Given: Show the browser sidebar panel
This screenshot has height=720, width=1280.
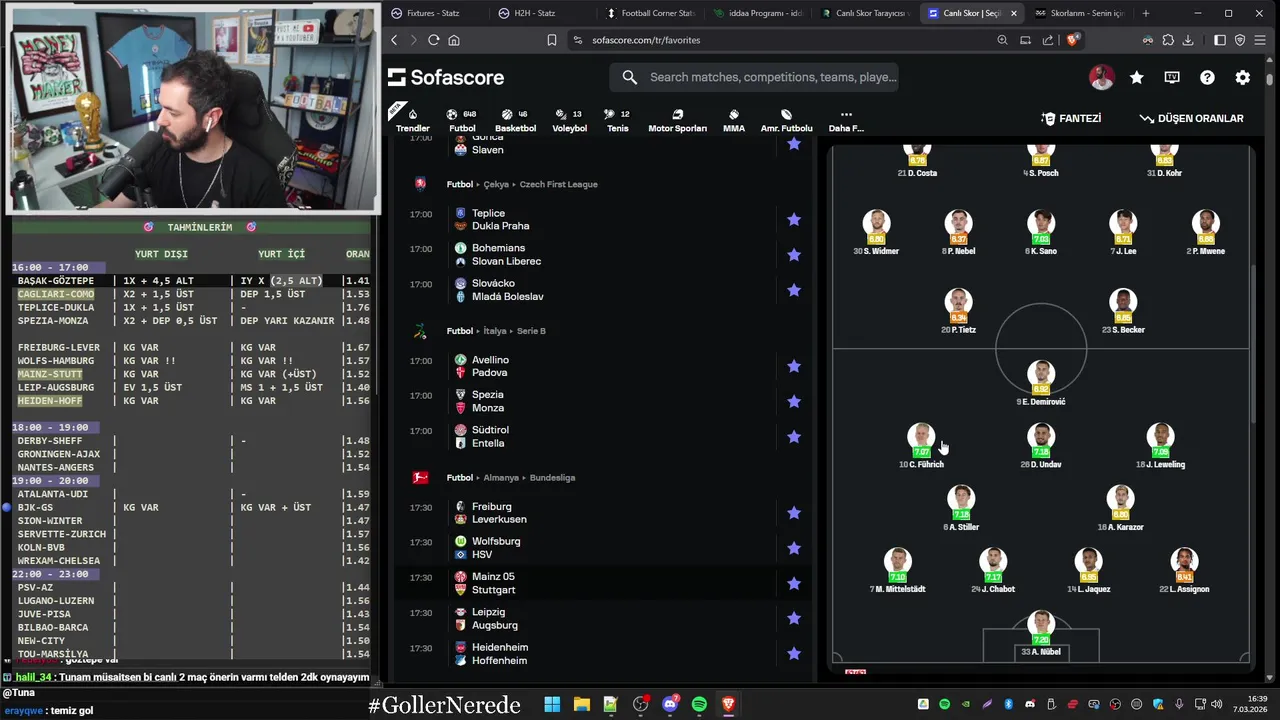Looking at the screenshot, I should [1220, 40].
